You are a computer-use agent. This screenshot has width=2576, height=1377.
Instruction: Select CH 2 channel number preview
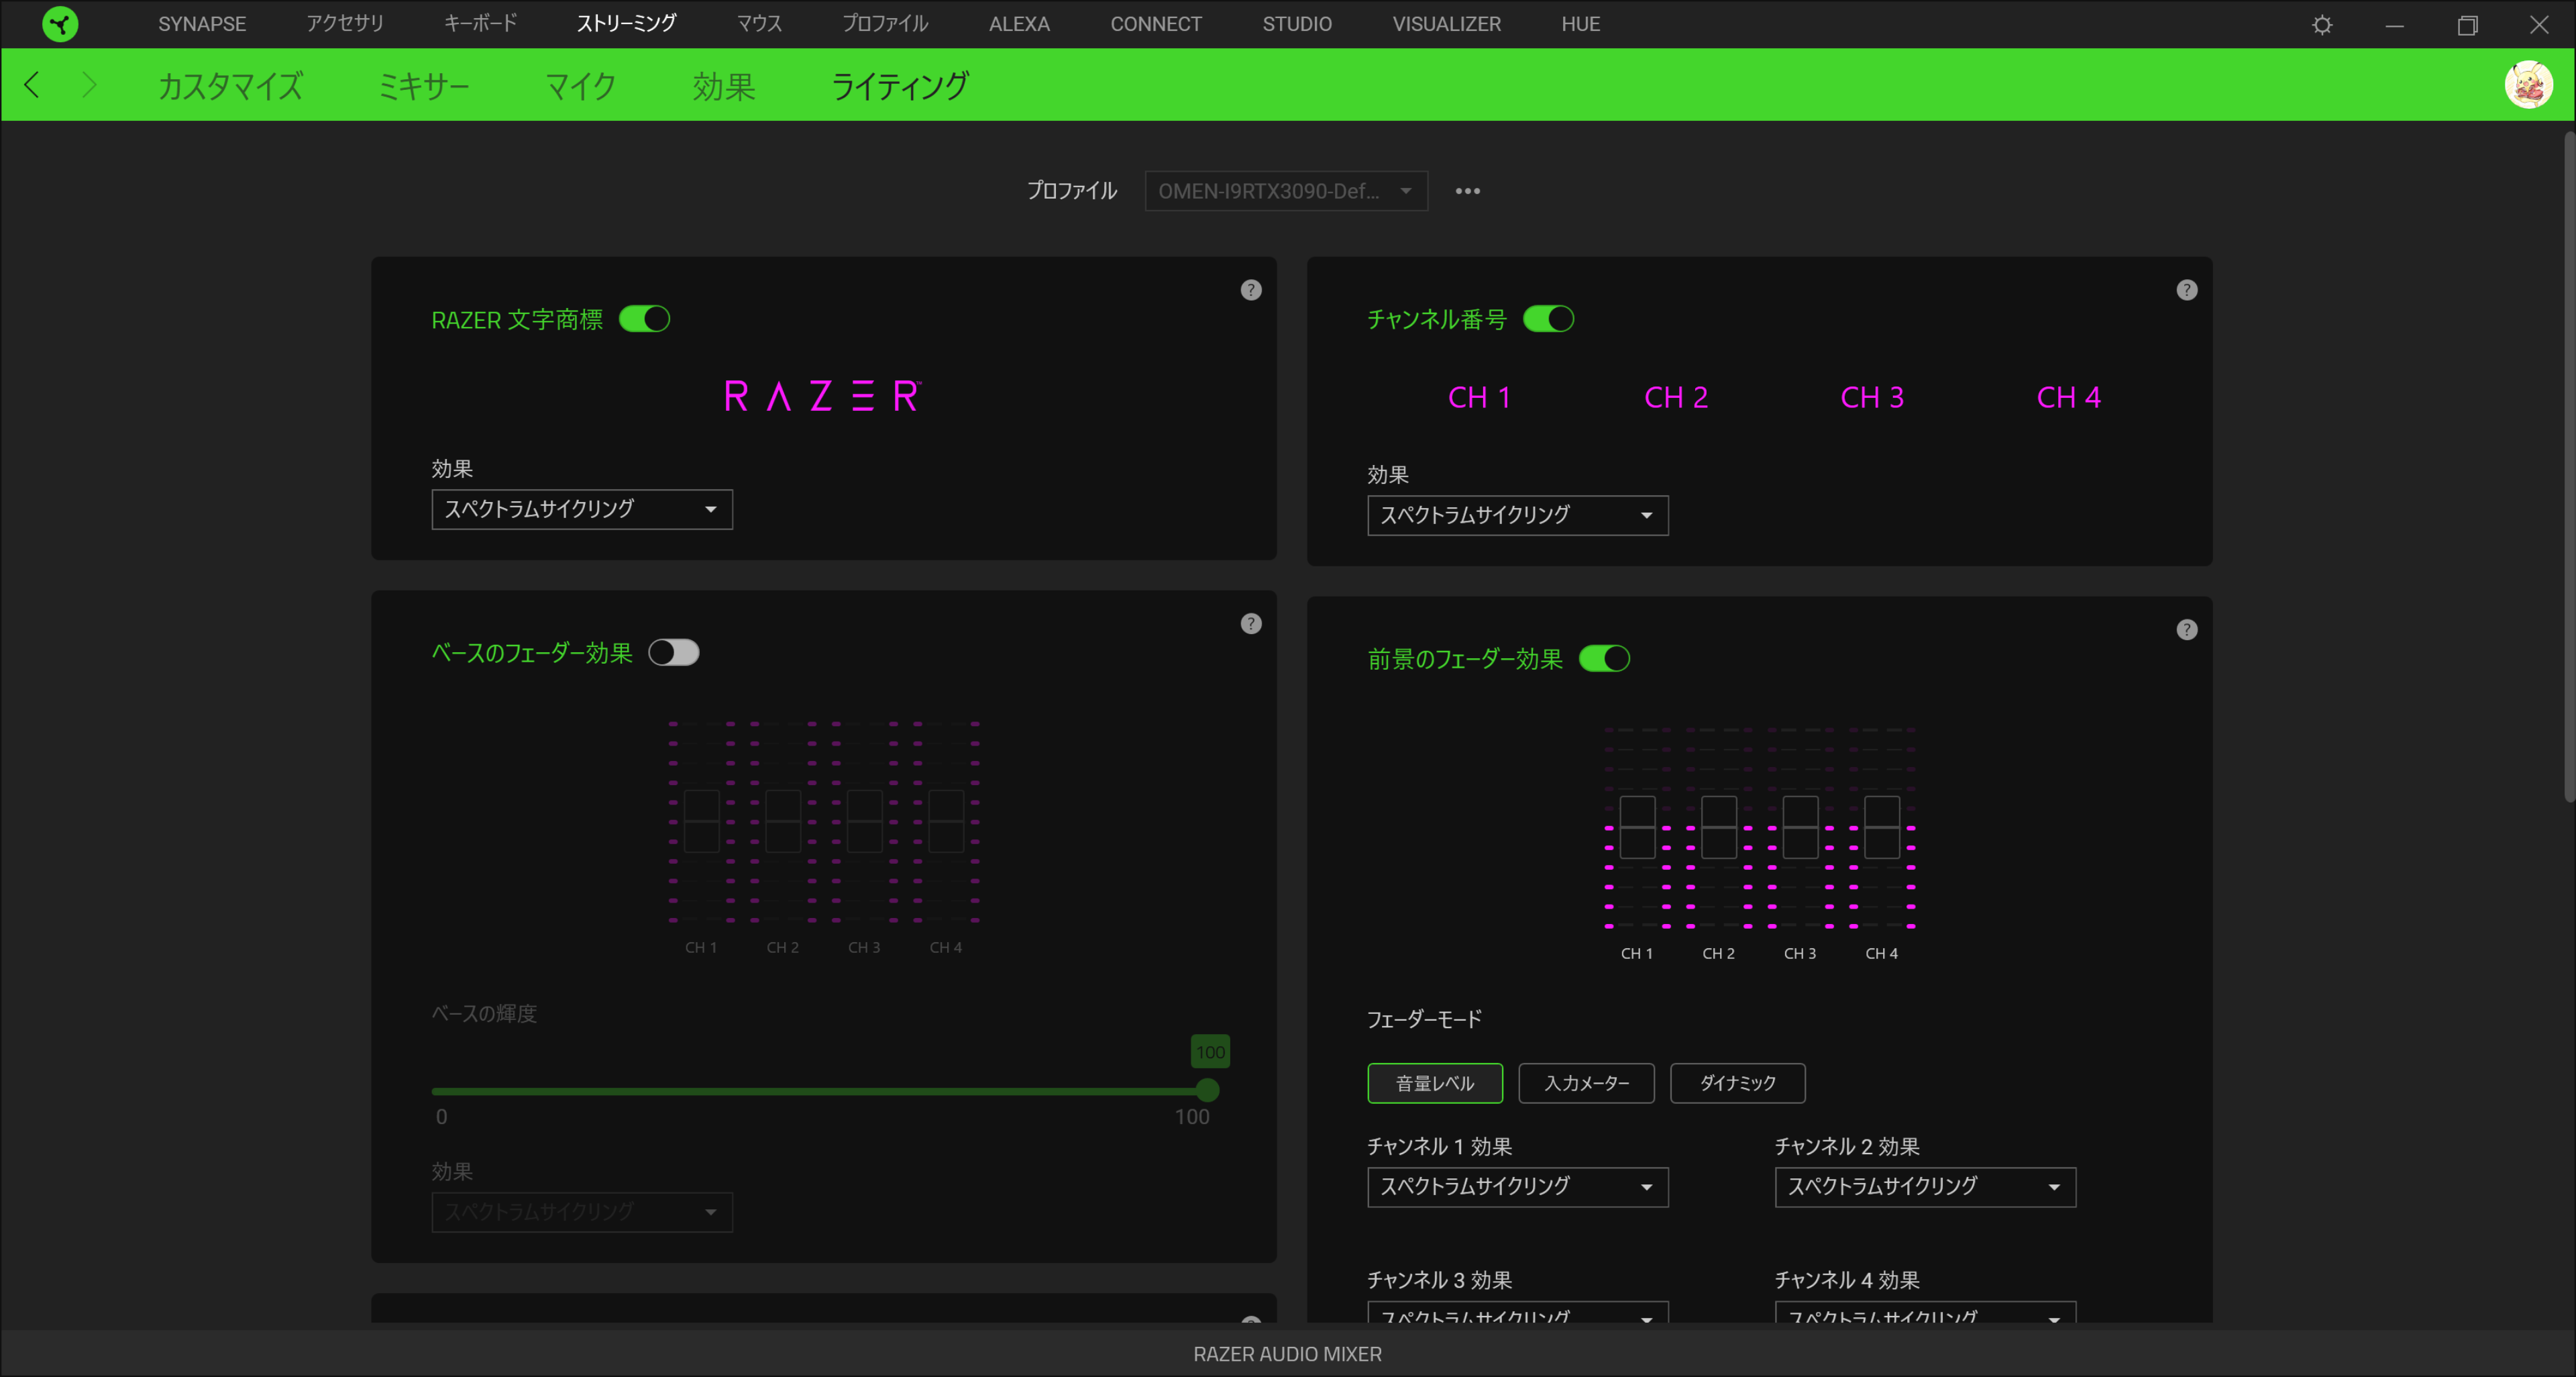coord(1676,398)
